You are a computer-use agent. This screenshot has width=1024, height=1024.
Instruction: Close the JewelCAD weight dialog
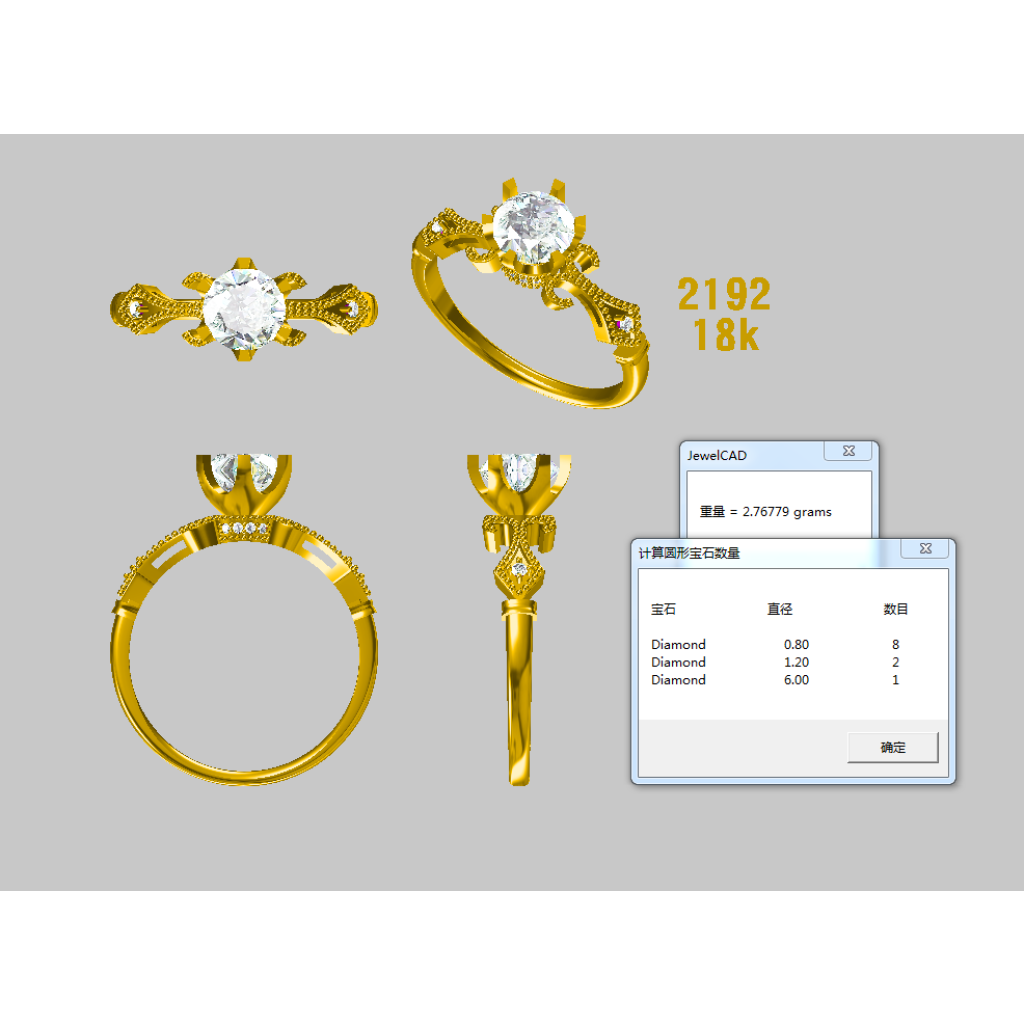(x=848, y=452)
